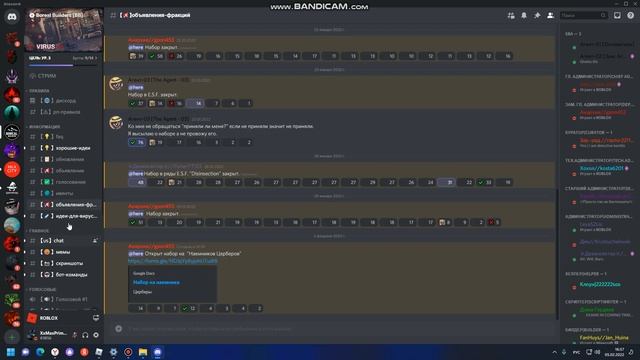640x360 pixels.
Task: Show pinned messages
Action: (537, 16)
